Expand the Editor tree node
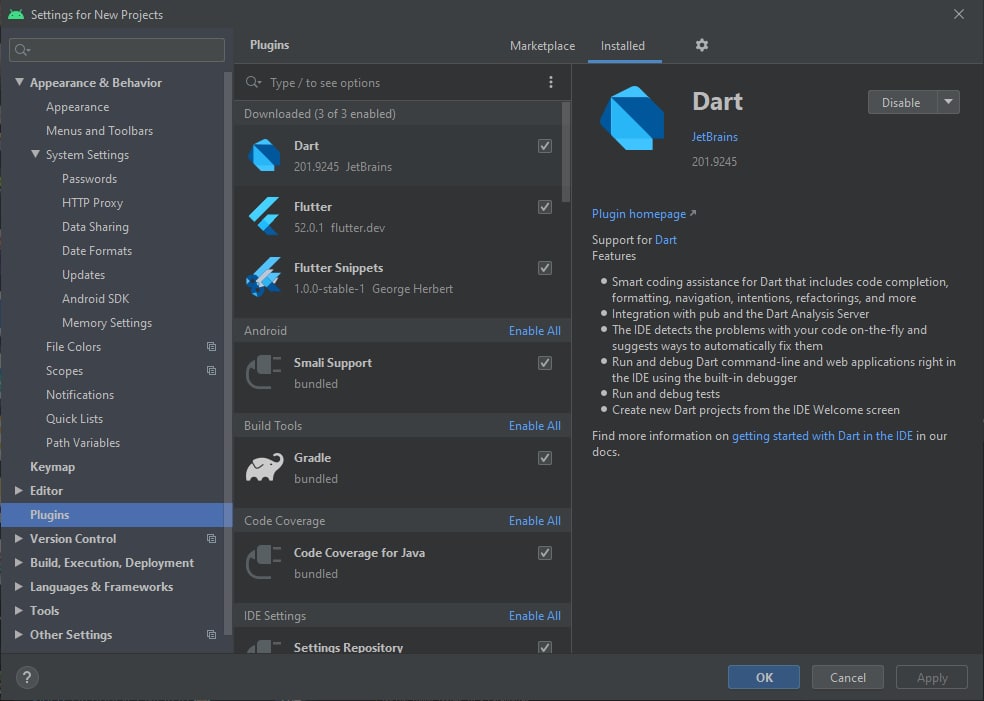This screenshot has width=984, height=701. pos(19,490)
